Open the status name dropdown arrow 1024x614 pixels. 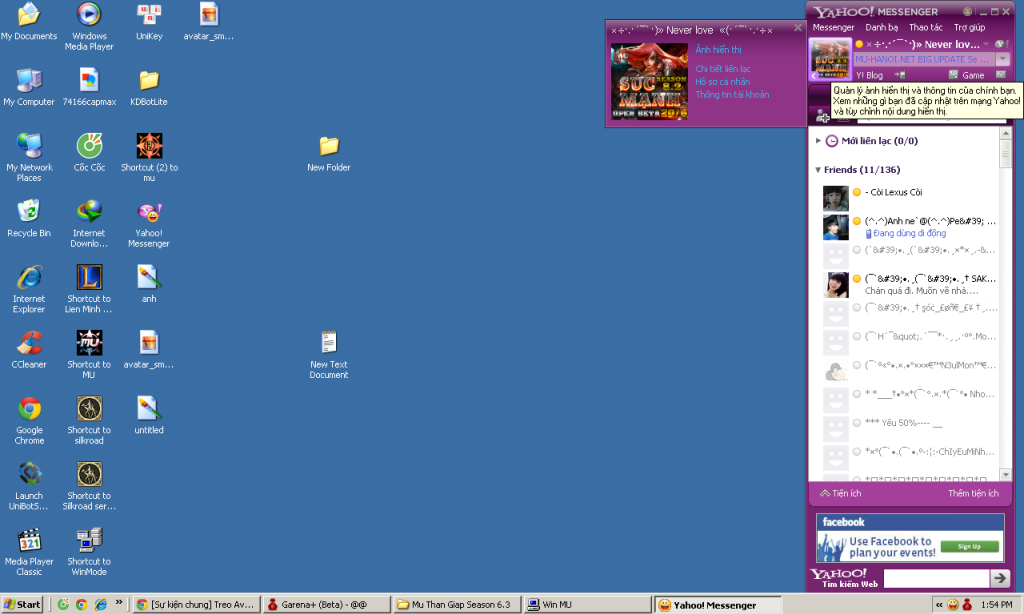point(985,44)
